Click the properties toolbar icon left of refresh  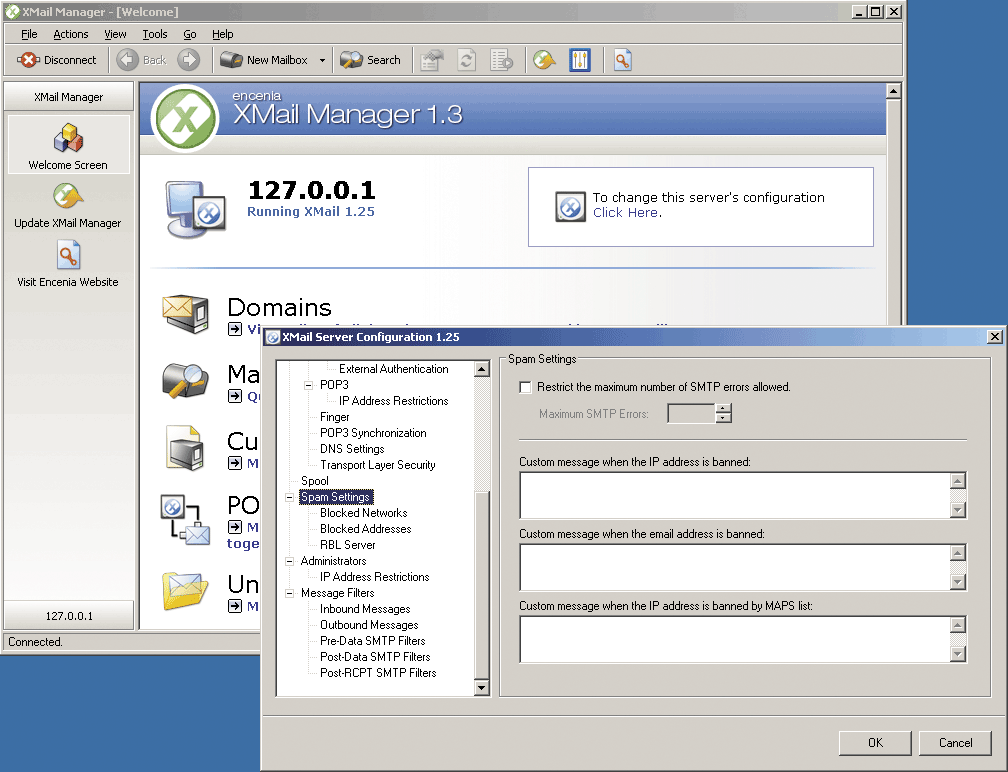pos(432,60)
